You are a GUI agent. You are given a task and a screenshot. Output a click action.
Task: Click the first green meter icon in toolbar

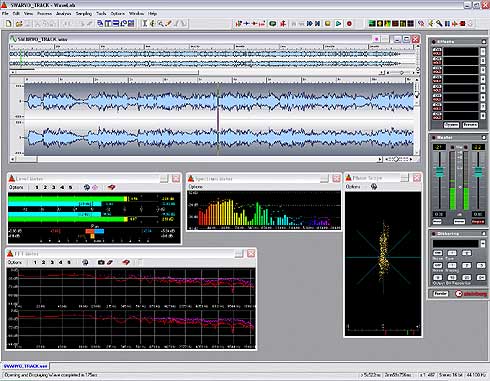pyautogui.click(x=372, y=24)
